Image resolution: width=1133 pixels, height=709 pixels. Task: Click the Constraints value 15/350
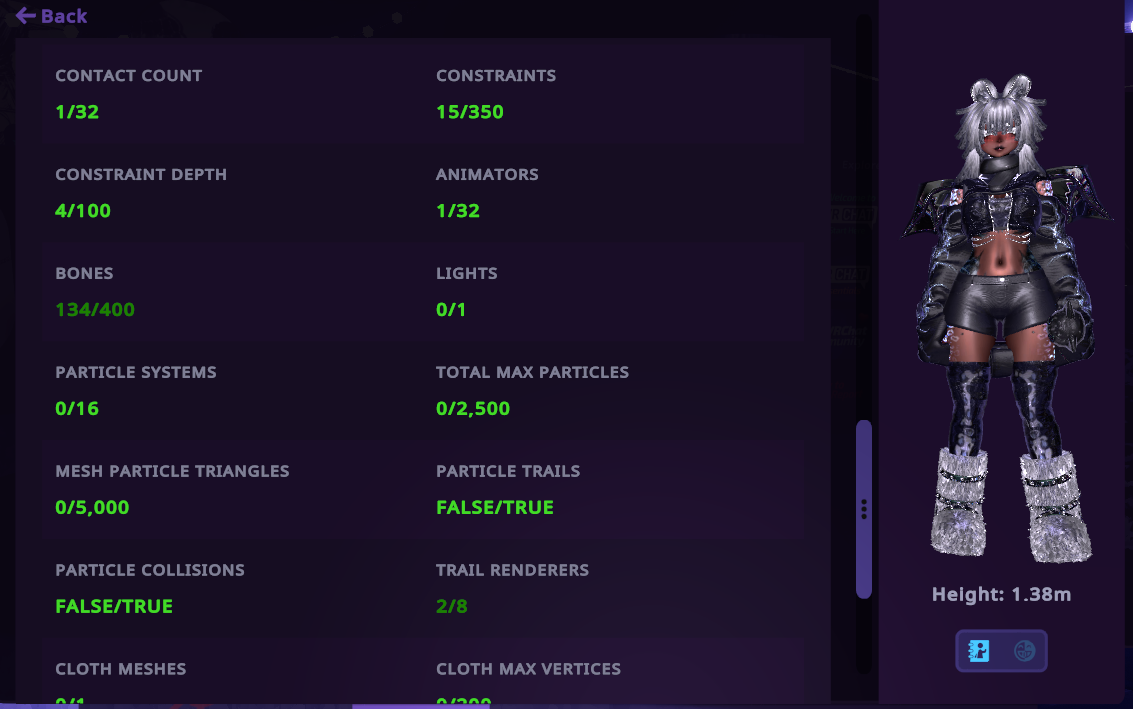pyautogui.click(x=470, y=112)
